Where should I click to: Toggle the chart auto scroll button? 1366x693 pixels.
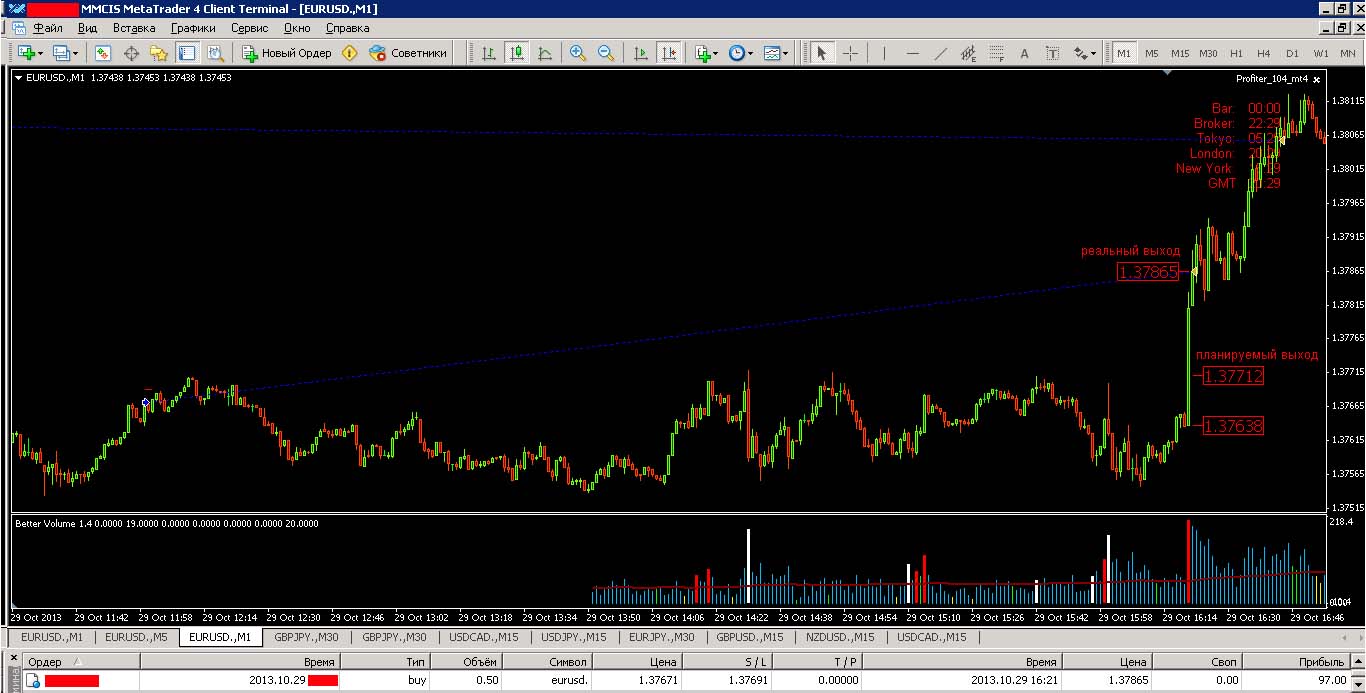coord(640,53)
